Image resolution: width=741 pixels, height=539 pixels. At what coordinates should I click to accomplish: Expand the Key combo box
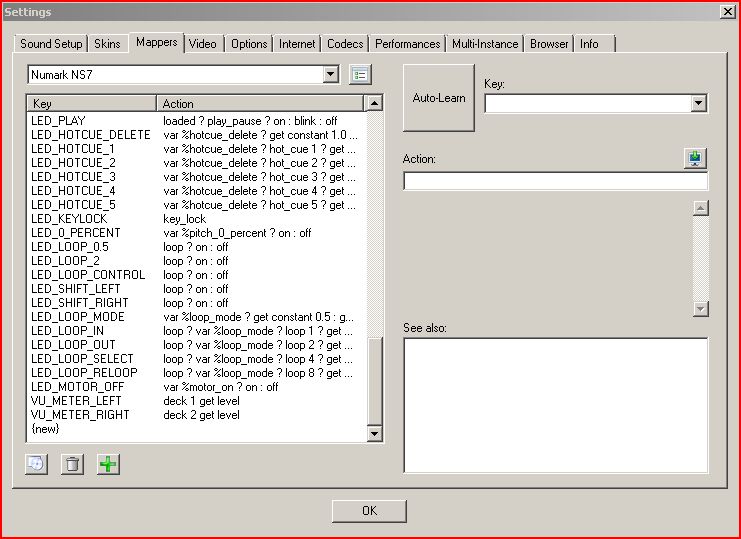tap(698, 103)
